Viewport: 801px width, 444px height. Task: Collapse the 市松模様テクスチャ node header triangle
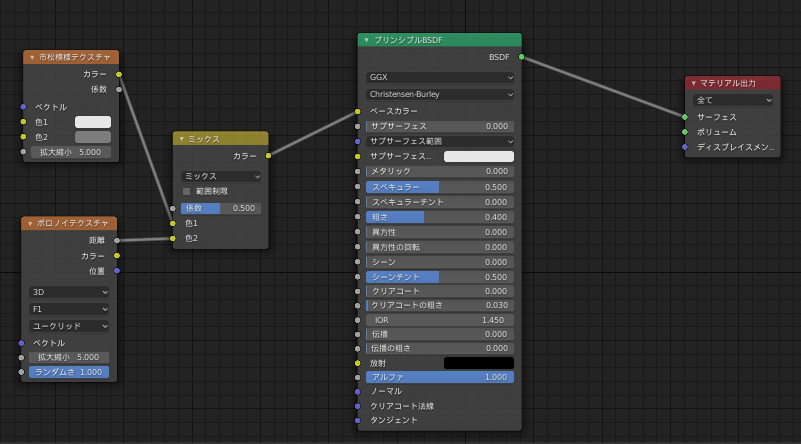point(32,58)
